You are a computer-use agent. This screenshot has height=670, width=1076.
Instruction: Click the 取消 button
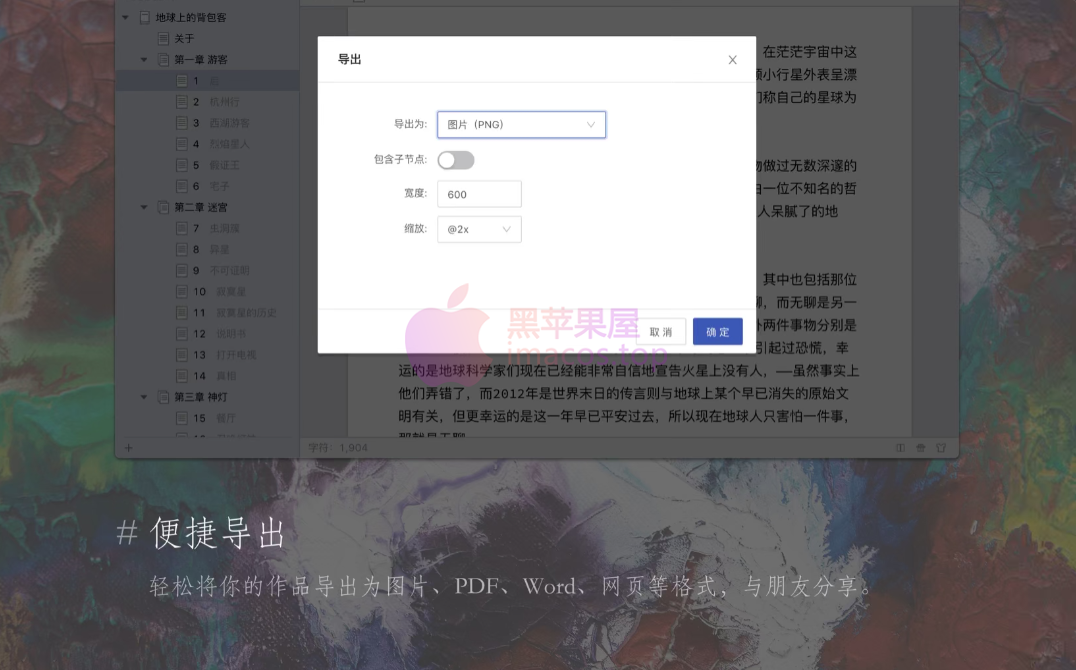tap(661, 332)
